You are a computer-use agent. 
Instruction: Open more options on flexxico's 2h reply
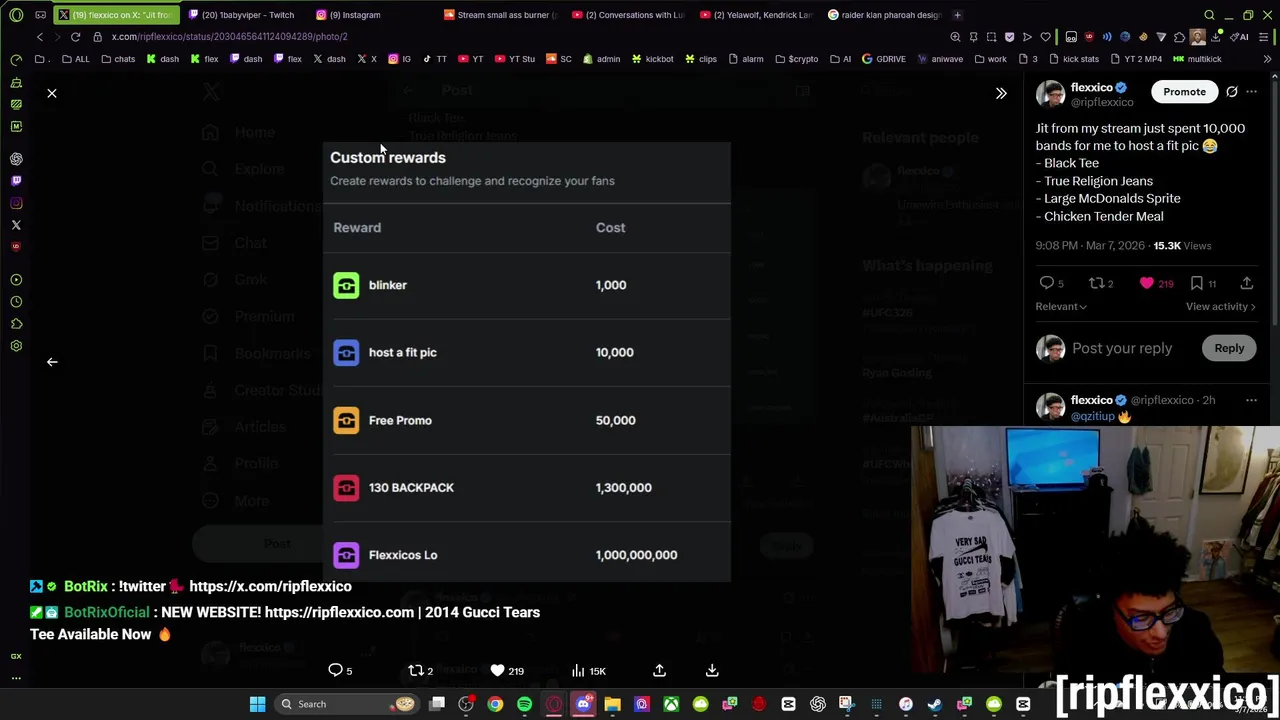click(x=1252, y=400)
